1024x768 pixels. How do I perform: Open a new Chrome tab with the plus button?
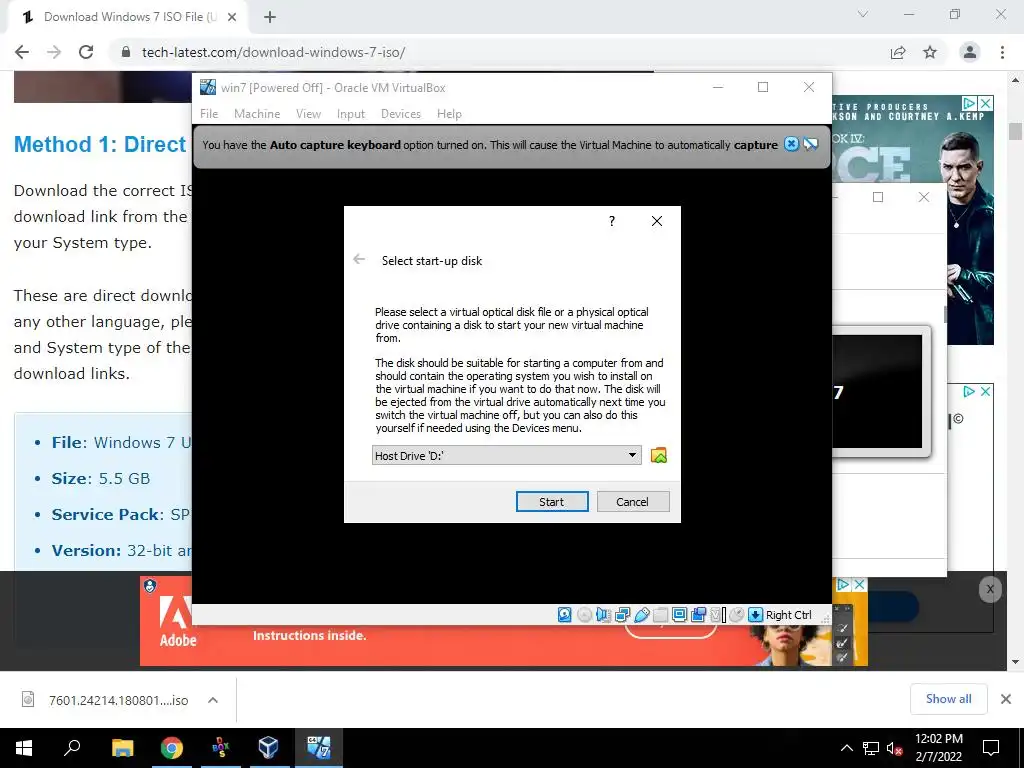[270, 17]
